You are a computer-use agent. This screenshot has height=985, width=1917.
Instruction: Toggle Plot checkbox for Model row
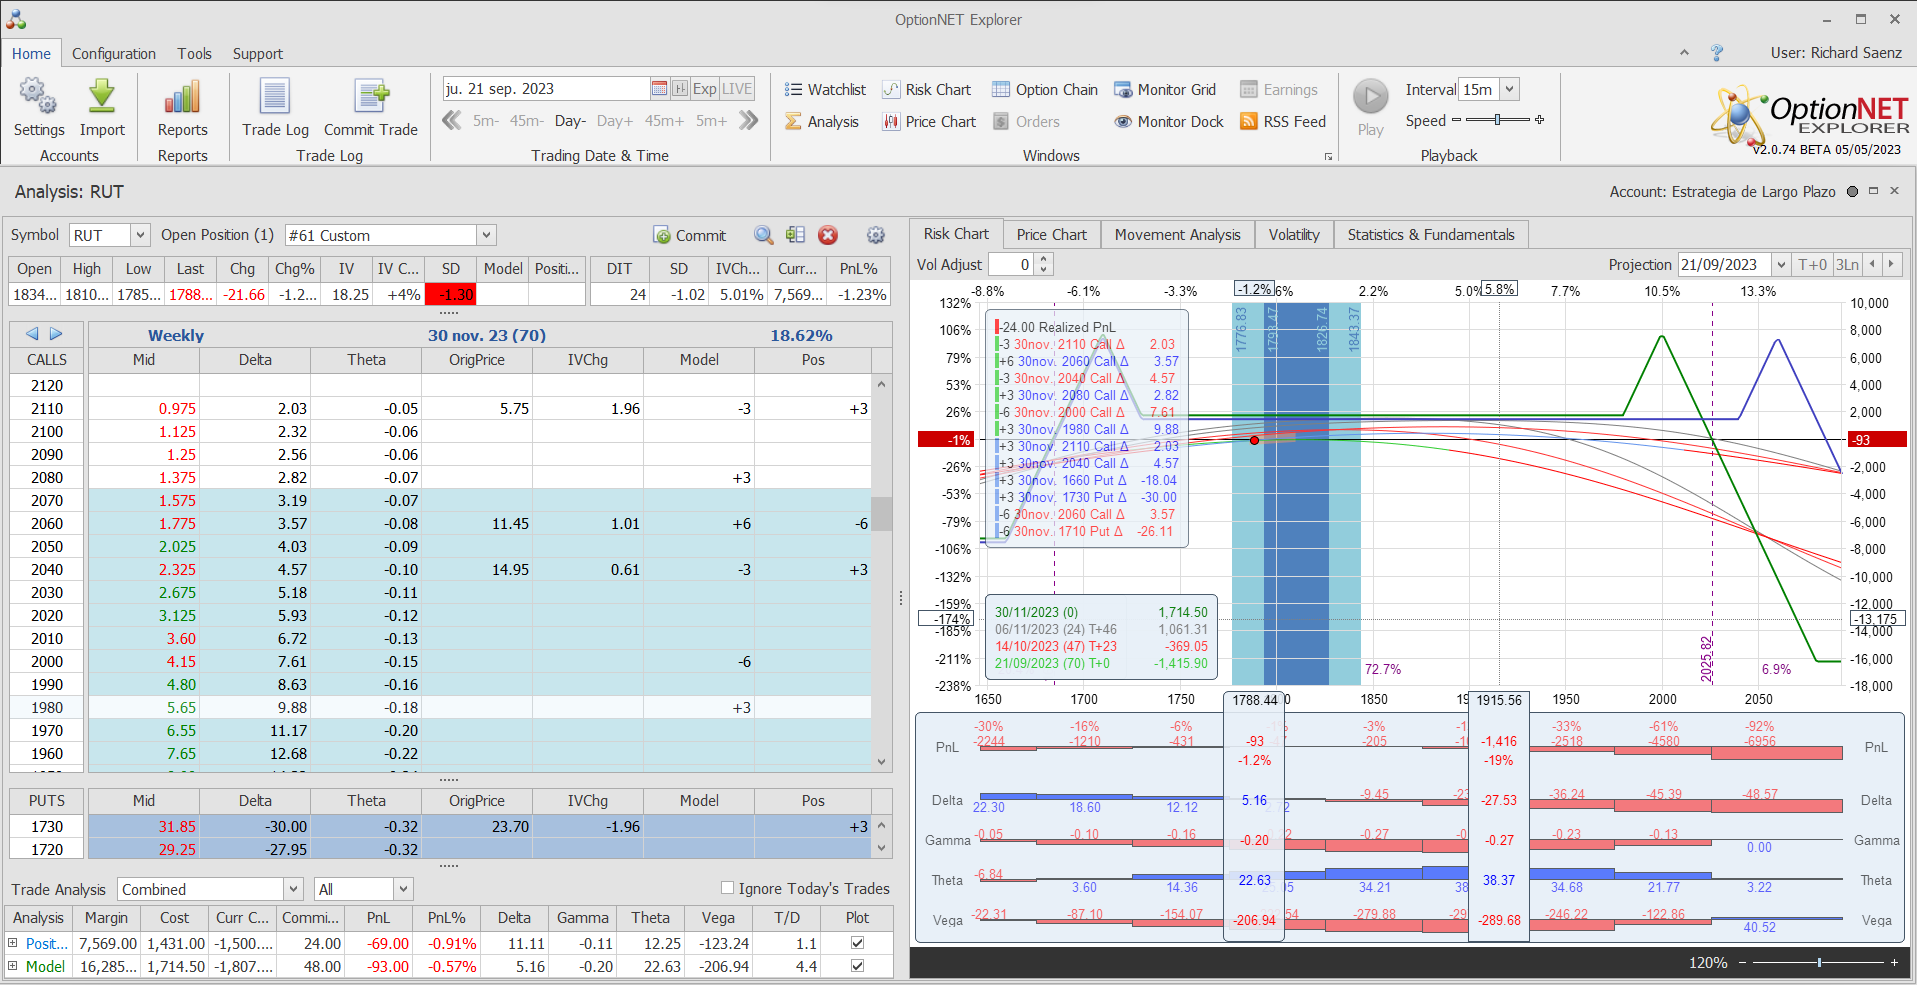857,966
